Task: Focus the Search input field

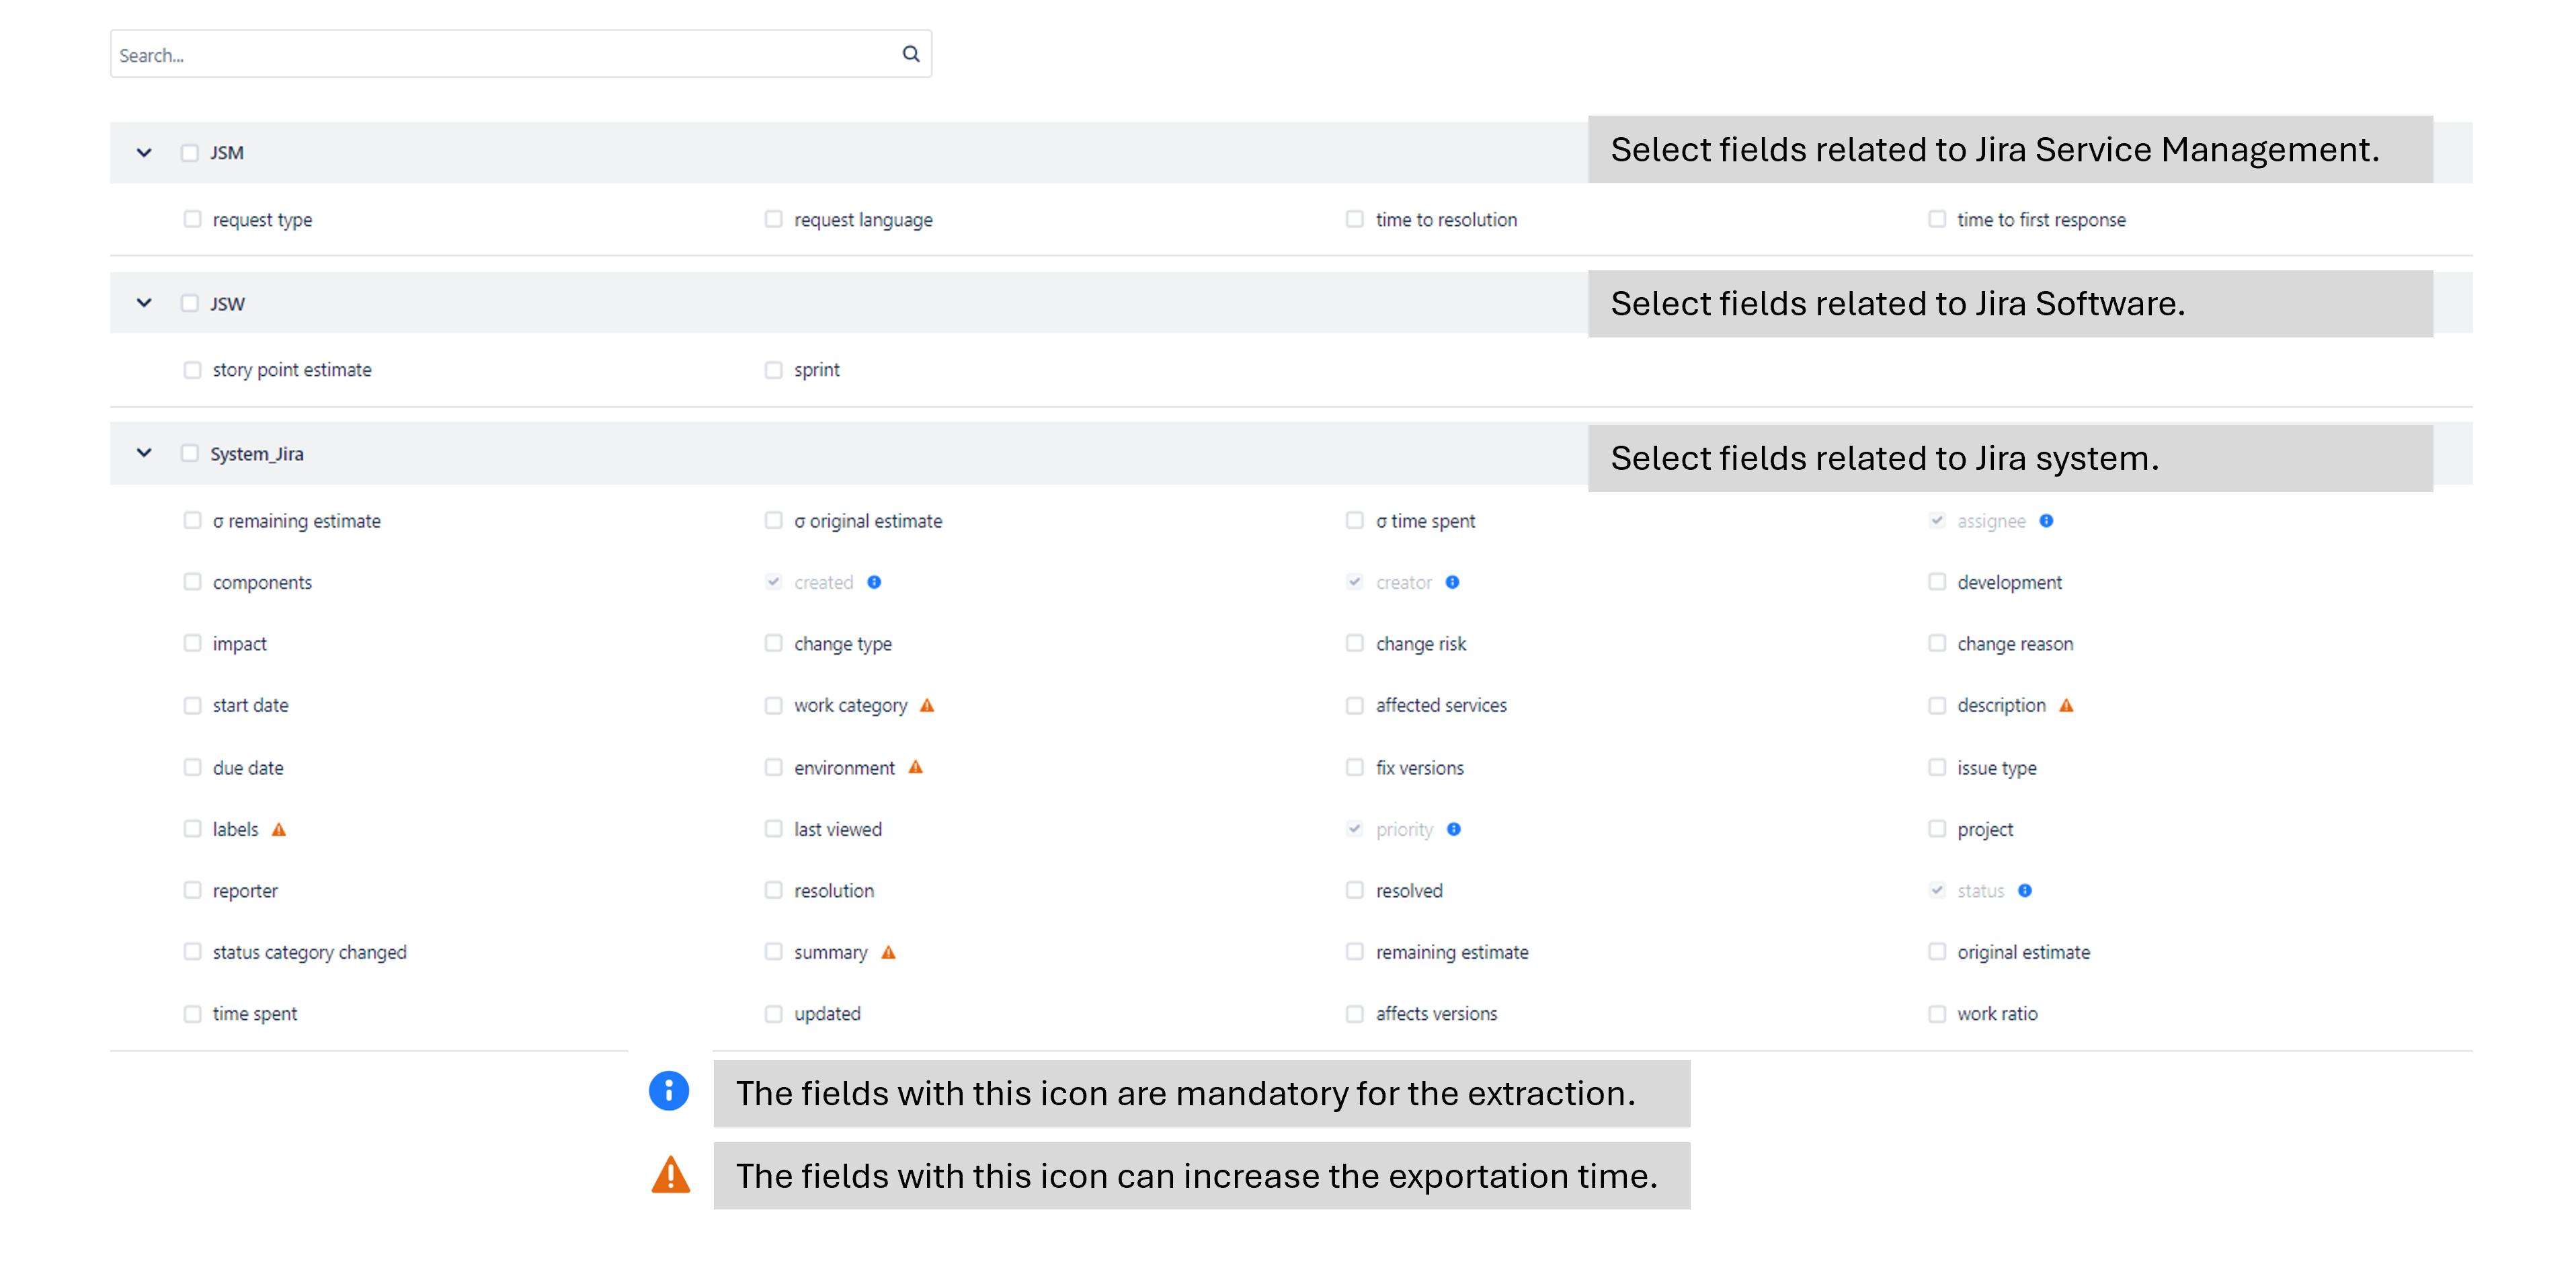Action: tap(520, 54)
